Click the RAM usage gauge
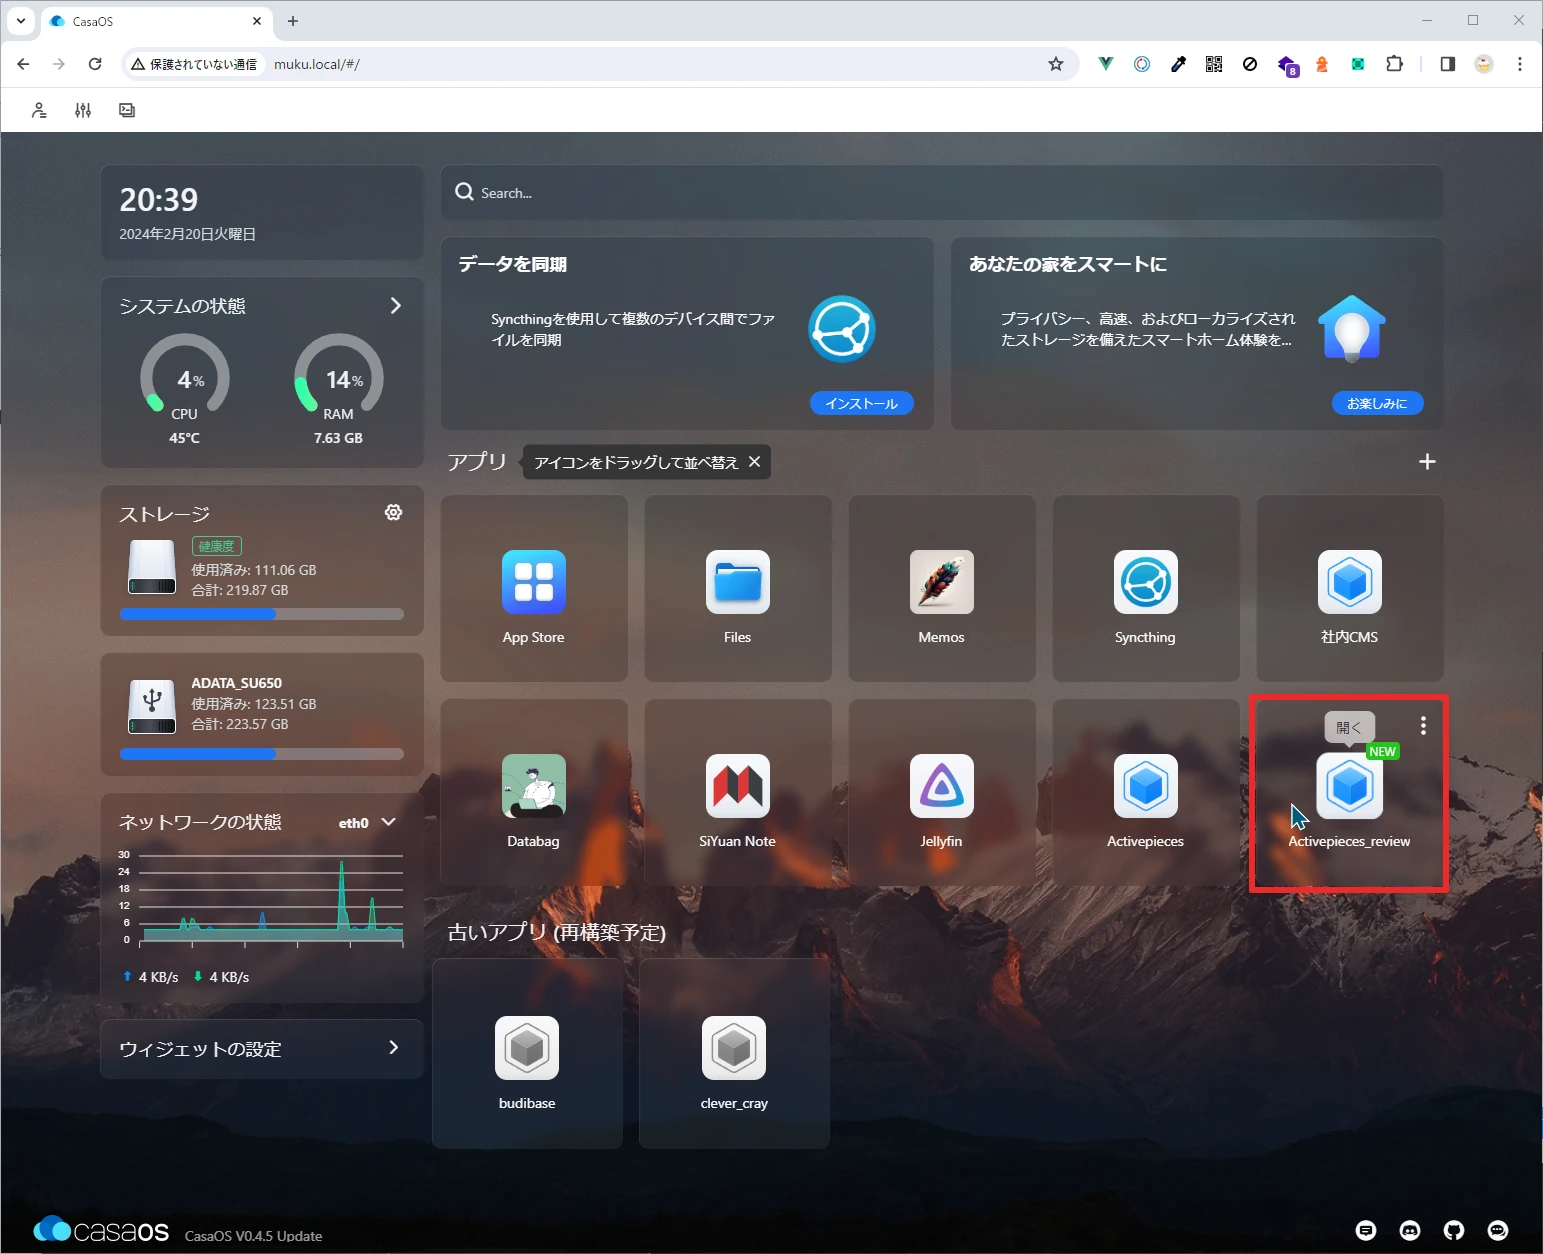The height and width of the screenshot is (1254, 1543). point(339,376)
